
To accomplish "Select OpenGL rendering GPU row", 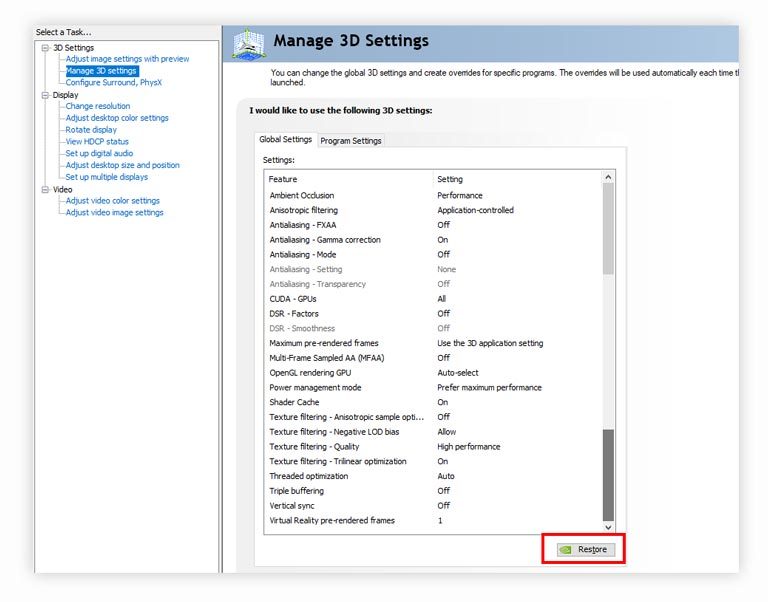I will pos(433,373).
